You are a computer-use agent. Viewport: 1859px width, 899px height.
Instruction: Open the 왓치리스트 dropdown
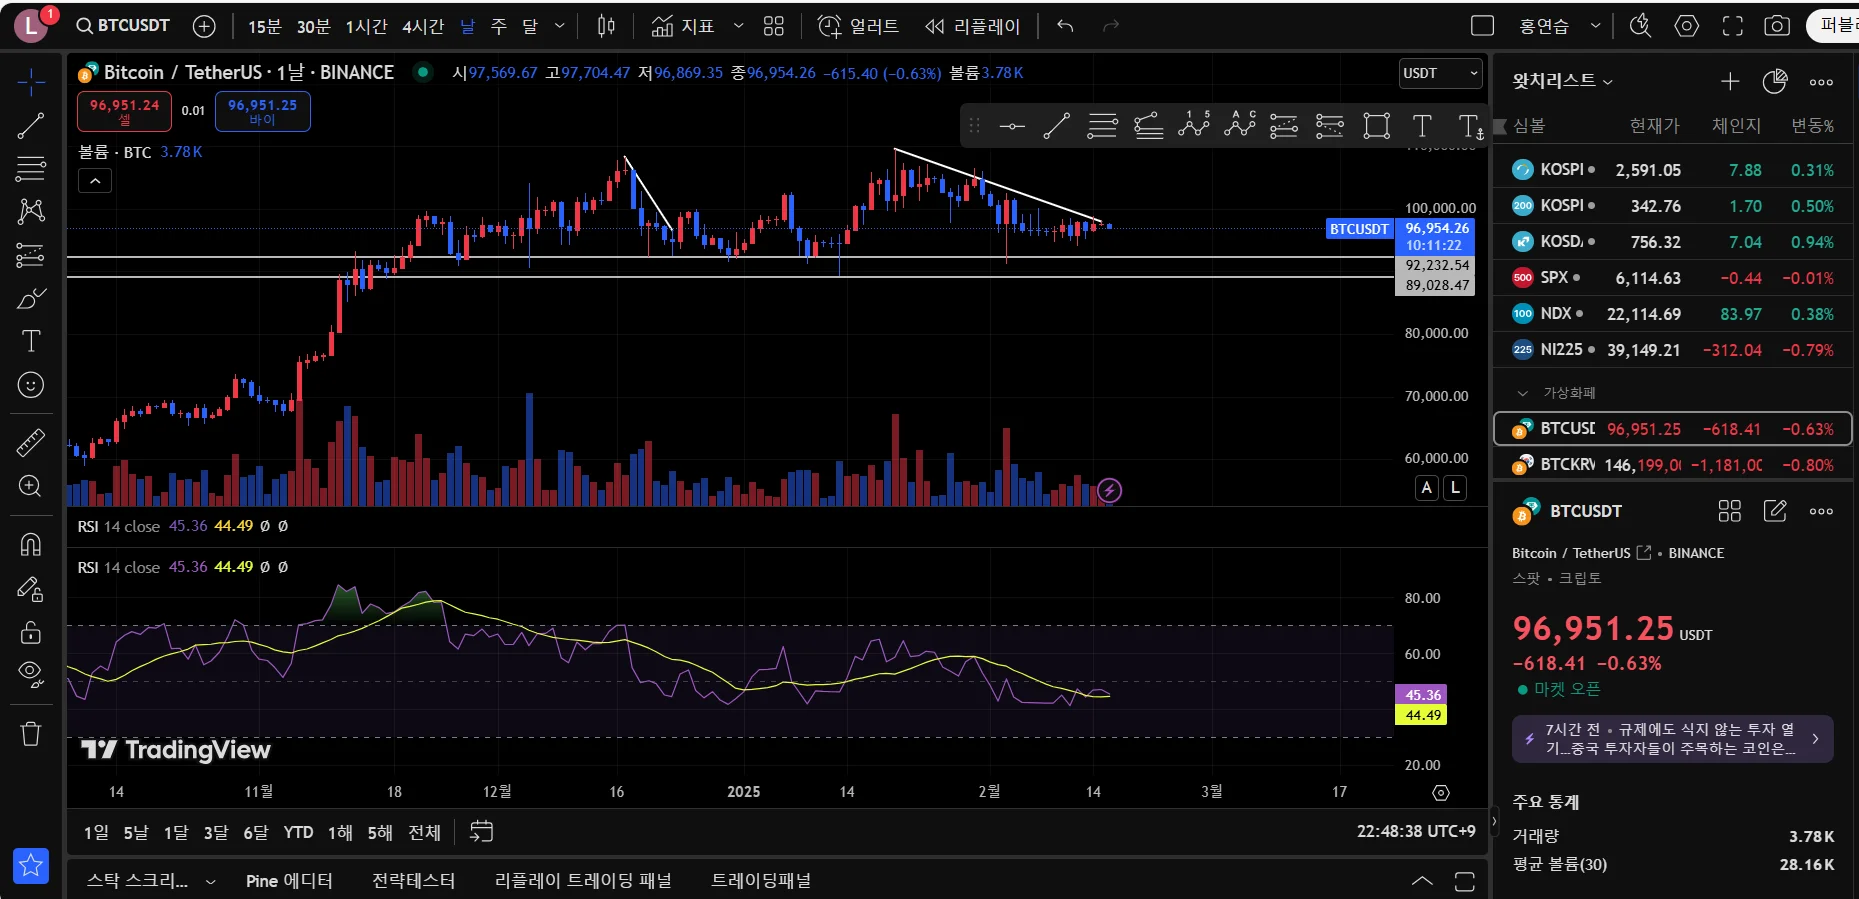[1562, 81]
